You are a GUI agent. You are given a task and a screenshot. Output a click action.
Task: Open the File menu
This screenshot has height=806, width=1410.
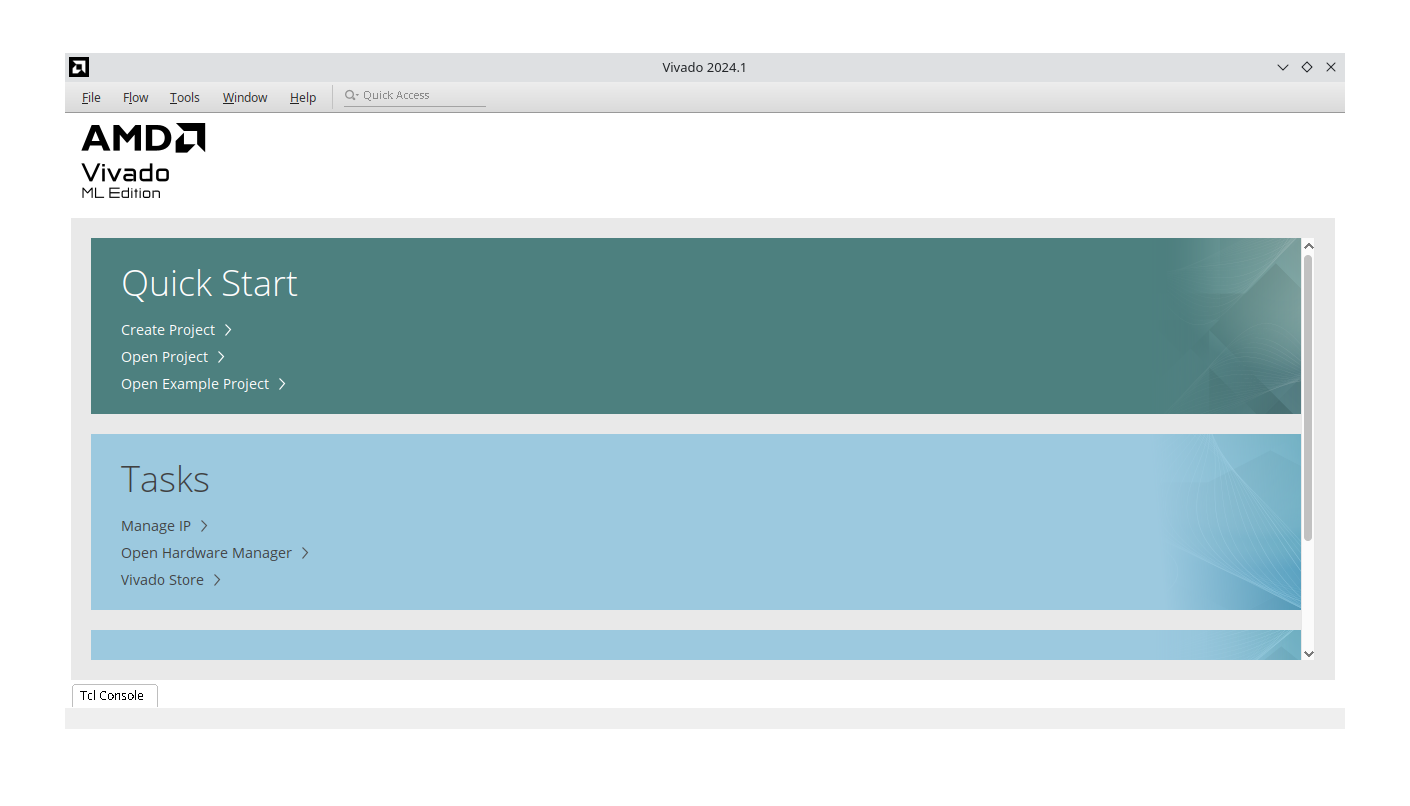click(90, 97)
